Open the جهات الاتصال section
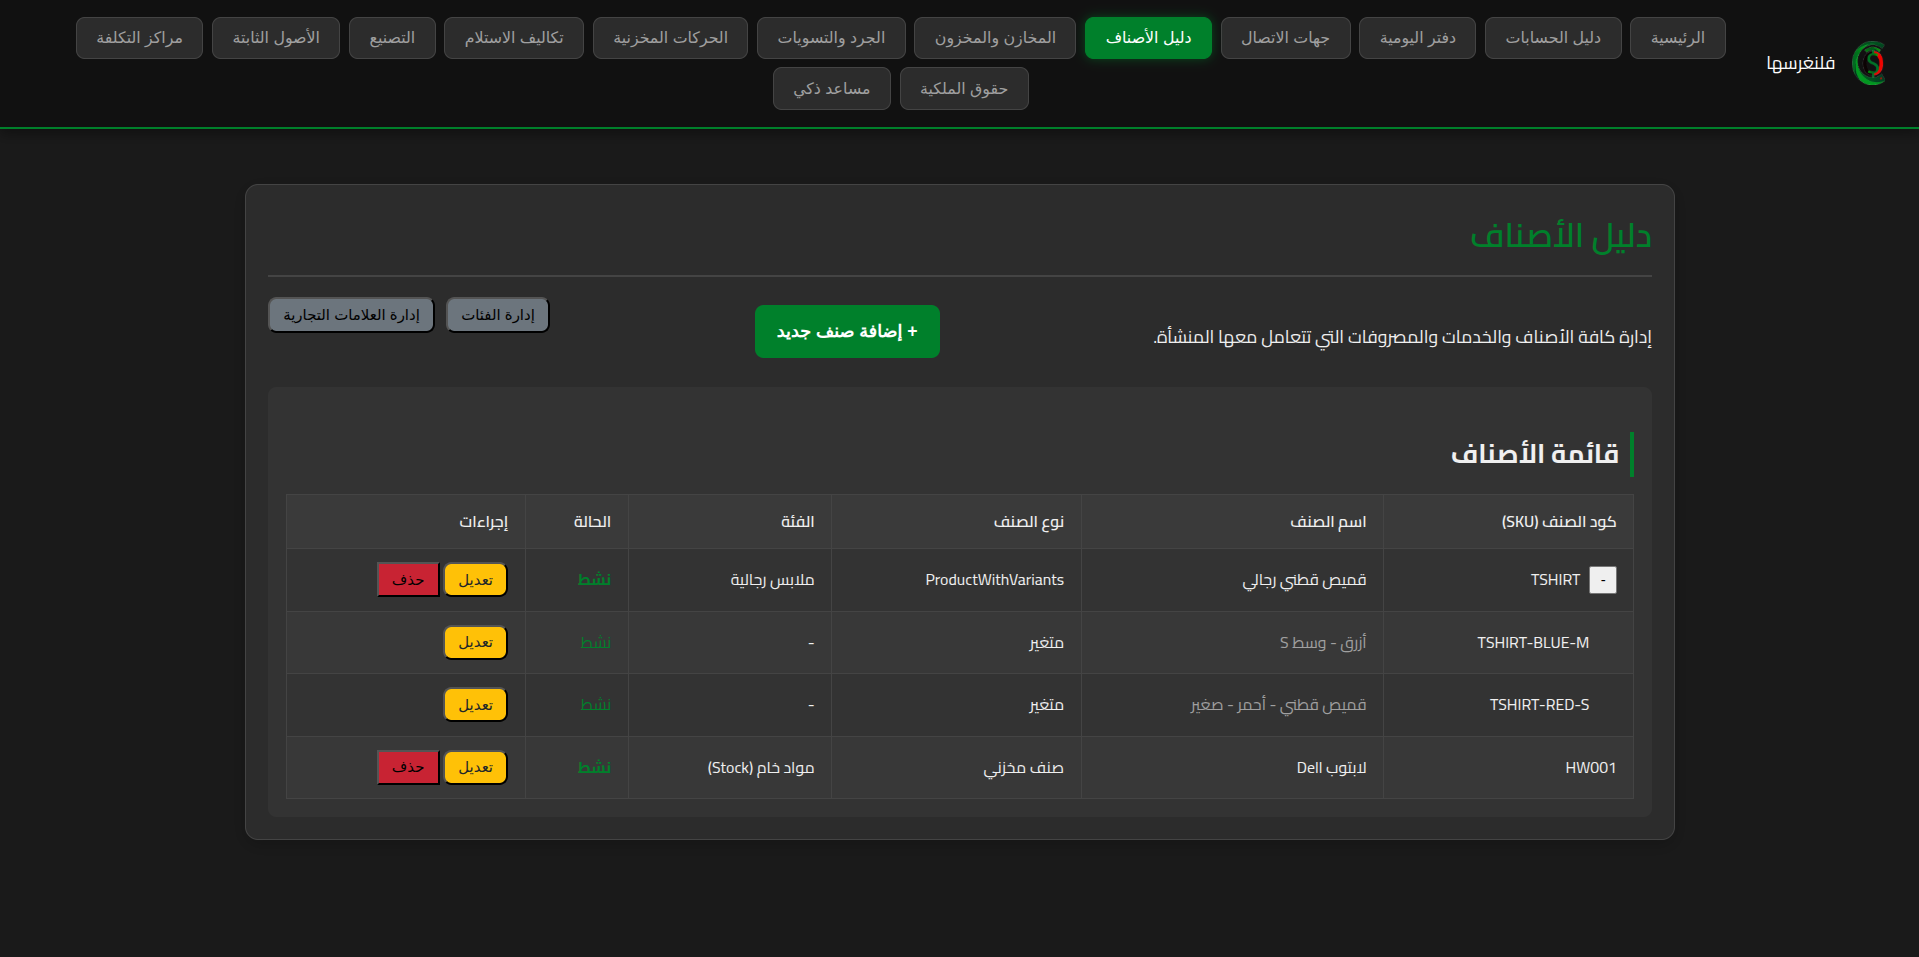Viewport: 1919px width, 957px height. click(x=1285, y=37)
